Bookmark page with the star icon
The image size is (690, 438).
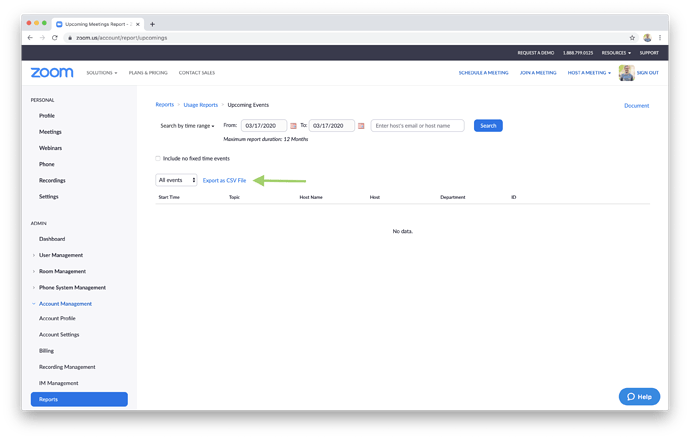(x=632, y=38)
